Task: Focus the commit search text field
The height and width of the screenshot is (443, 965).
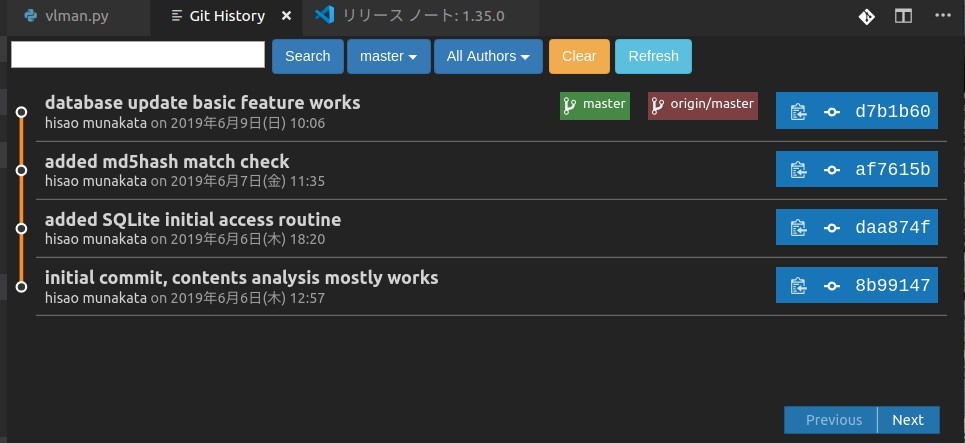Action: point(138,55)
